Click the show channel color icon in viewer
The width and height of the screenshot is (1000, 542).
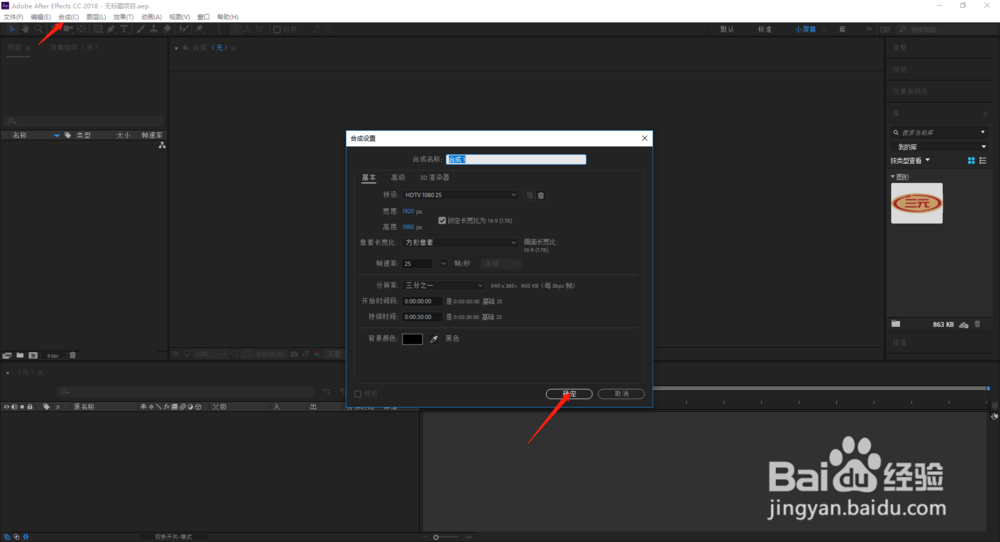click(x=317, y=354)
